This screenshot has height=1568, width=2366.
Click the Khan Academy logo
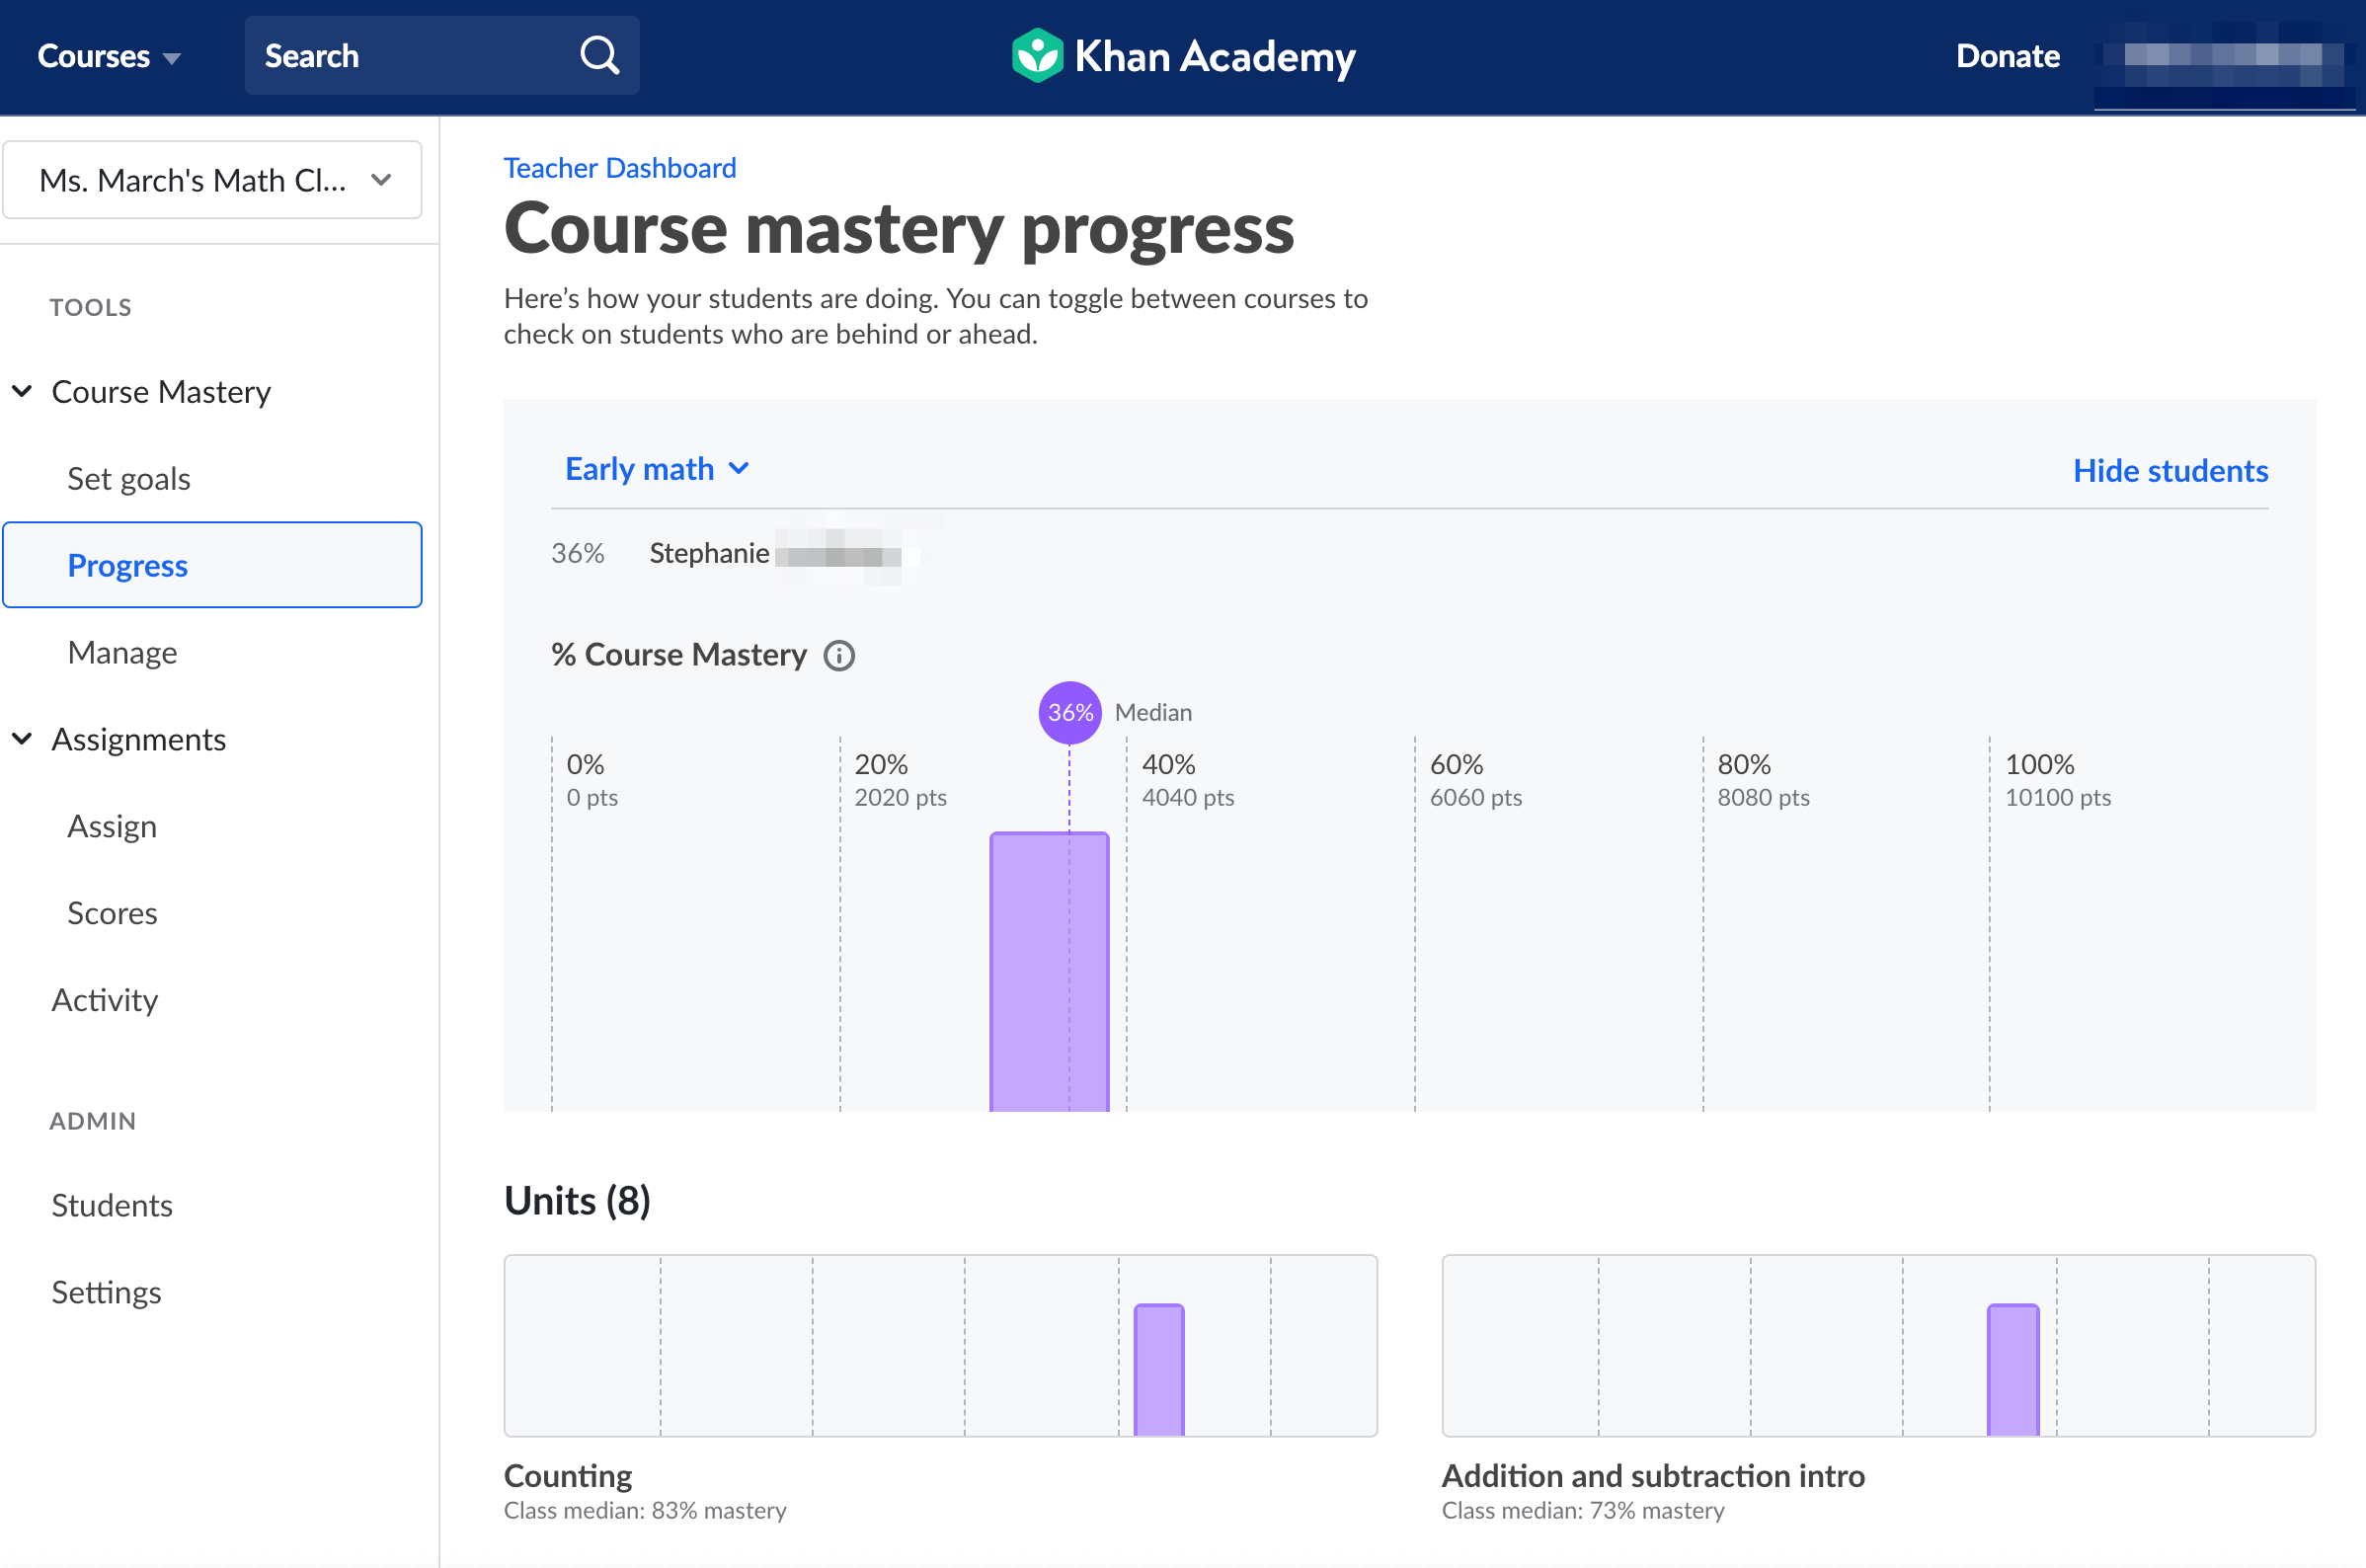tap(1183, 56)
